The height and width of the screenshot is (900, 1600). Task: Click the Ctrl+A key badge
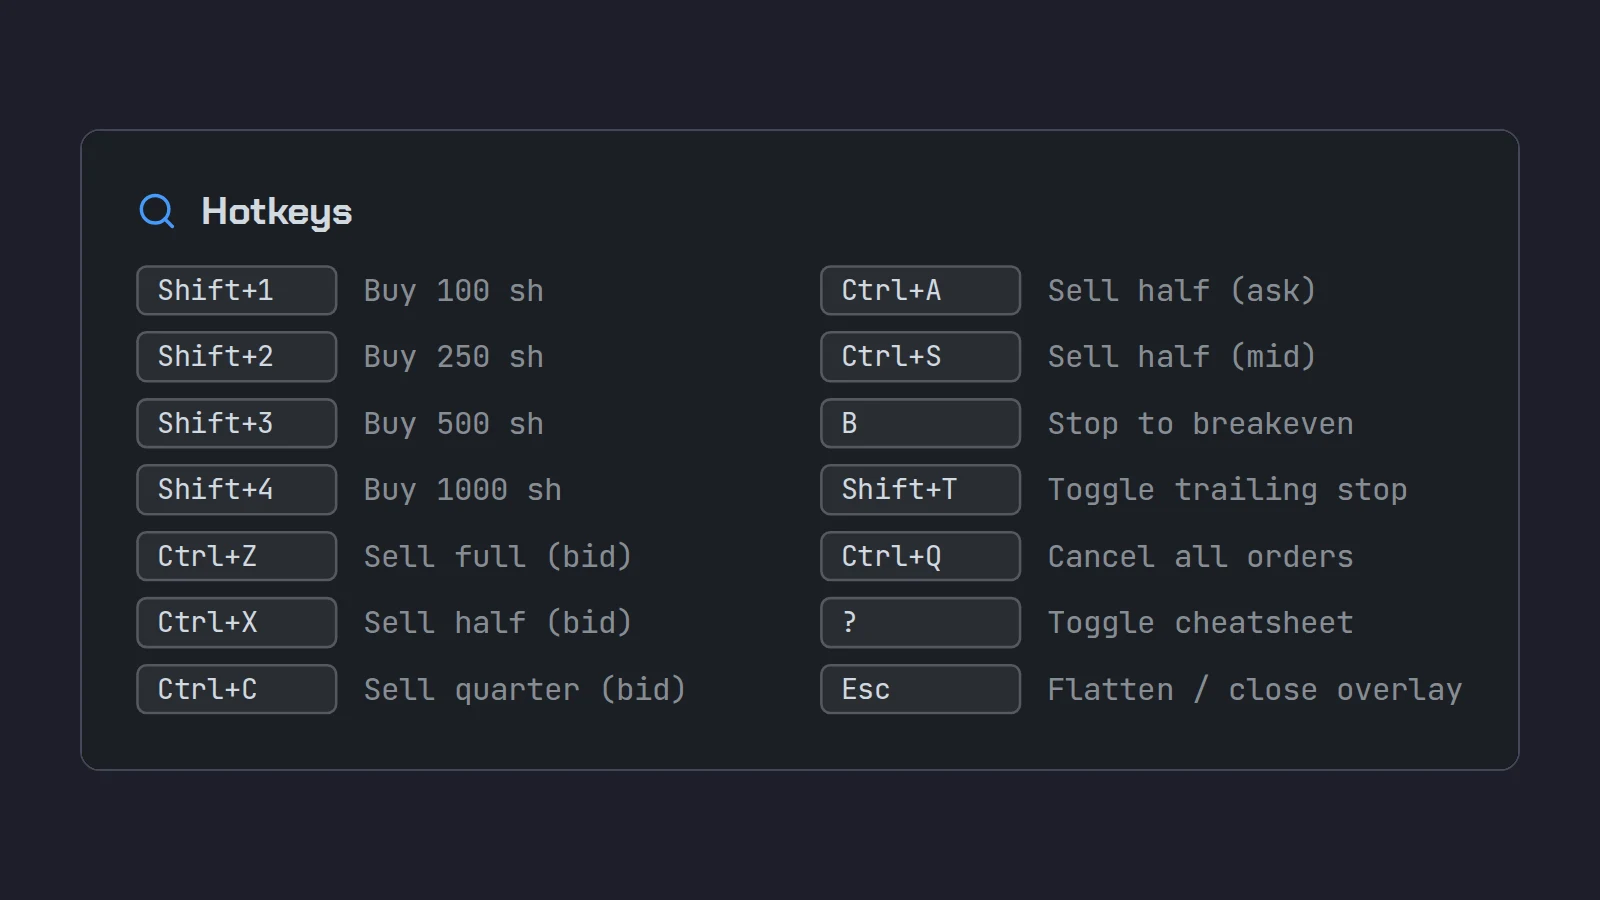pyautogui.click(x=921, y=290)
